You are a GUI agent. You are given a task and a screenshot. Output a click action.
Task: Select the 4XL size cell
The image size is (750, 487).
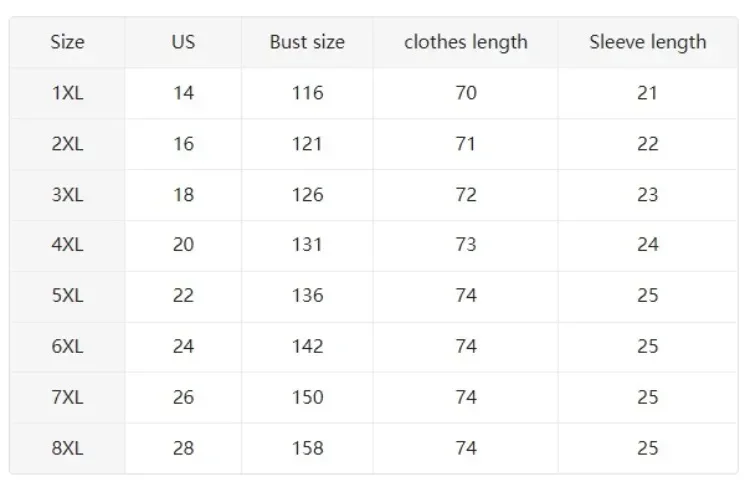67,244
